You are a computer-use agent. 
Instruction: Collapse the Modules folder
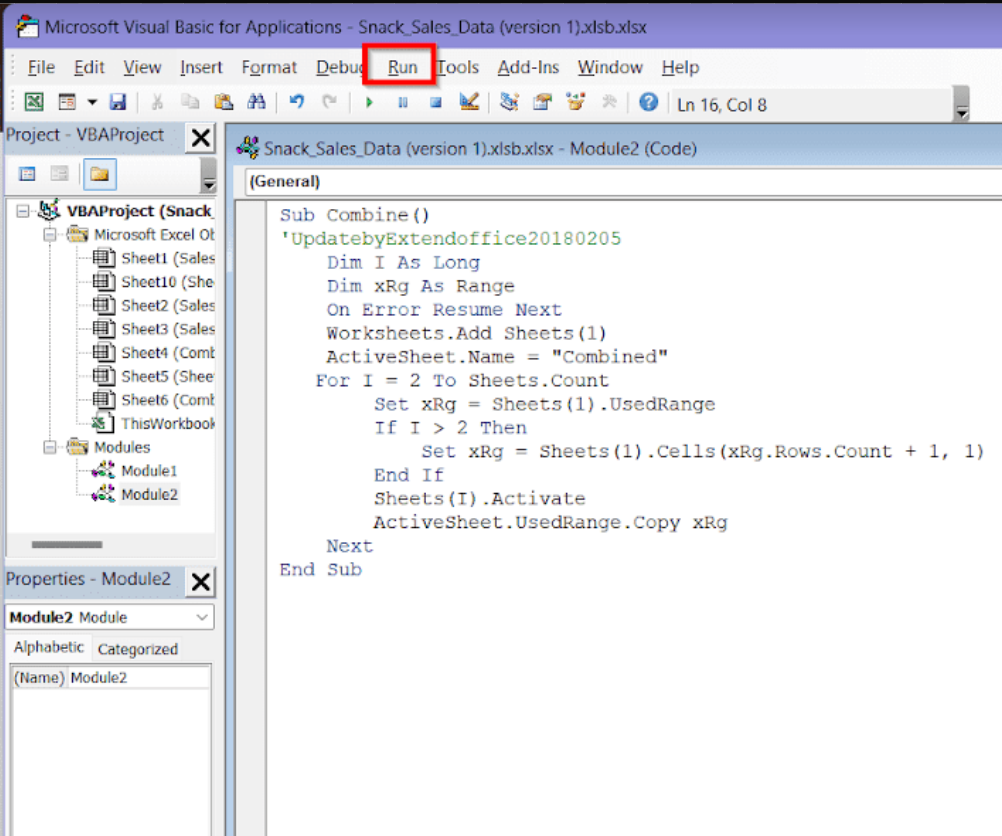tap(50, 447)
